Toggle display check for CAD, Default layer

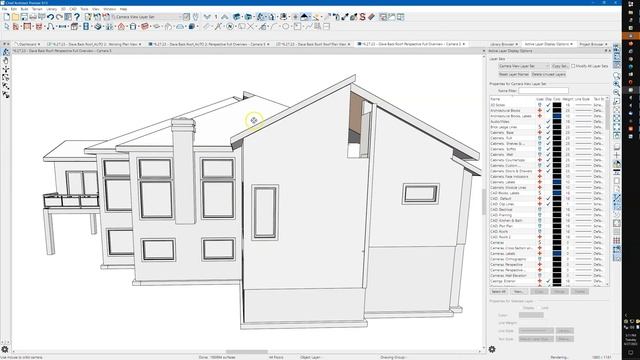pos(548,199)
